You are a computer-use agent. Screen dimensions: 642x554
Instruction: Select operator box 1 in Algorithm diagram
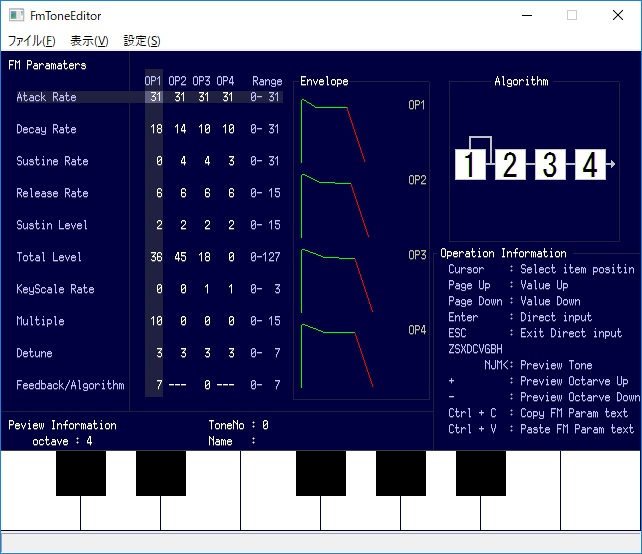pyautogui.click(x=470, y=164)
